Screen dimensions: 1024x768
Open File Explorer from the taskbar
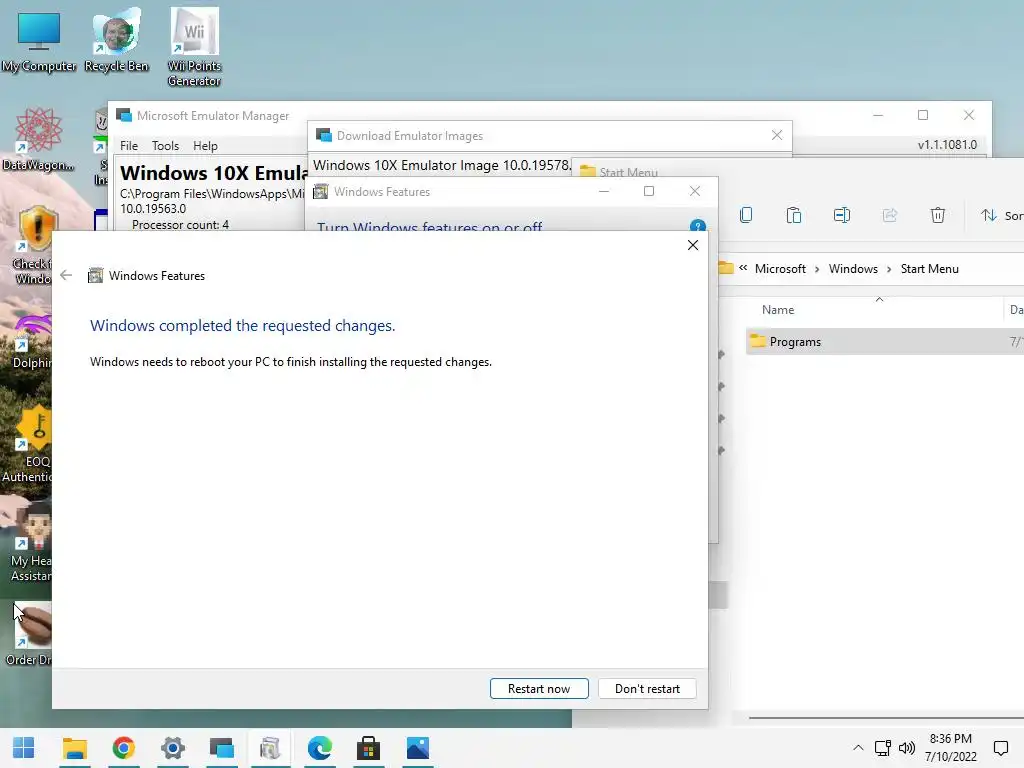[74, 748]
